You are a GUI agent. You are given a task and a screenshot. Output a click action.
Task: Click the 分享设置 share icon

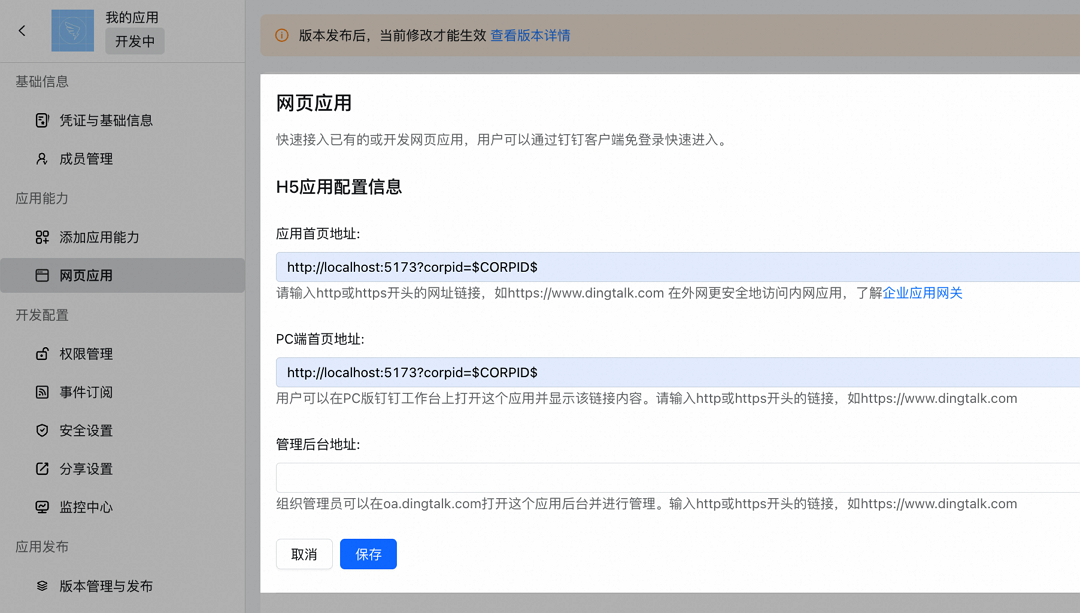point(42,469)
